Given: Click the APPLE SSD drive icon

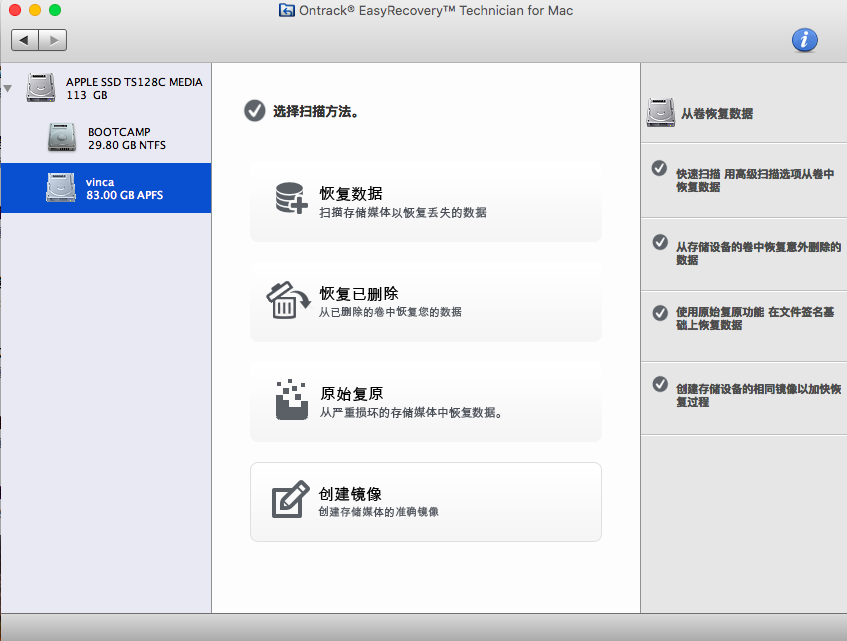Looking at the screenshot, I should point(41,88).
